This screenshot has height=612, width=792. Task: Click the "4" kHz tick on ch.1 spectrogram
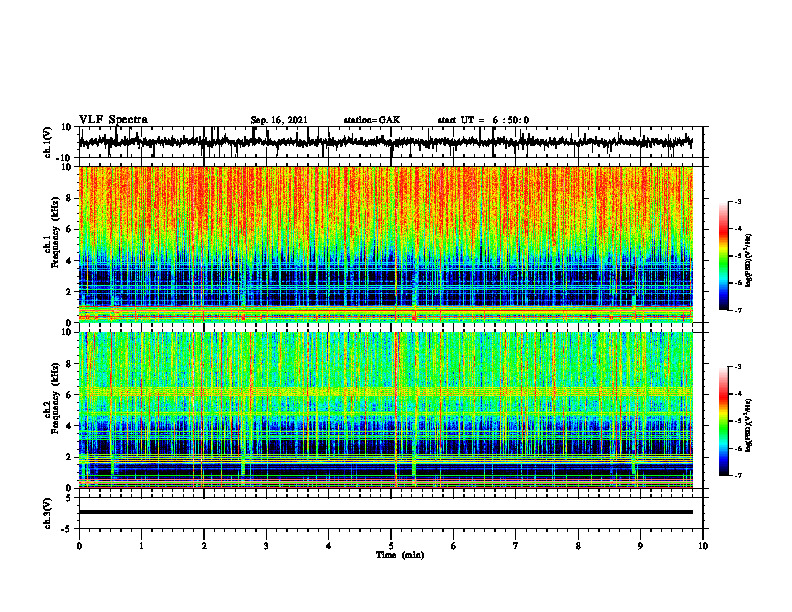70,261
